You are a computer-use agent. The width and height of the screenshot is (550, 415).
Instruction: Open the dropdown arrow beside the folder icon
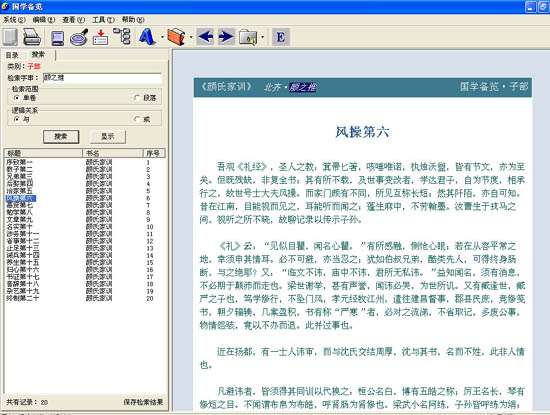(262, 37)
